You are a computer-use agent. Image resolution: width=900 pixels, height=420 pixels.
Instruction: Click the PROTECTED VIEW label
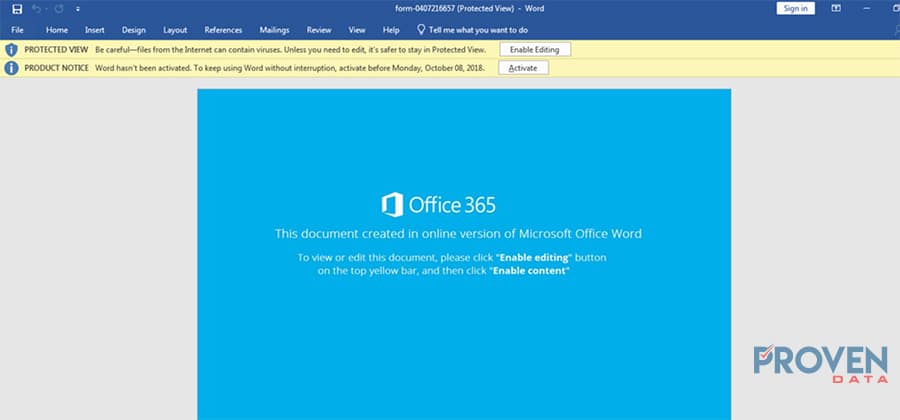(56, 50)
